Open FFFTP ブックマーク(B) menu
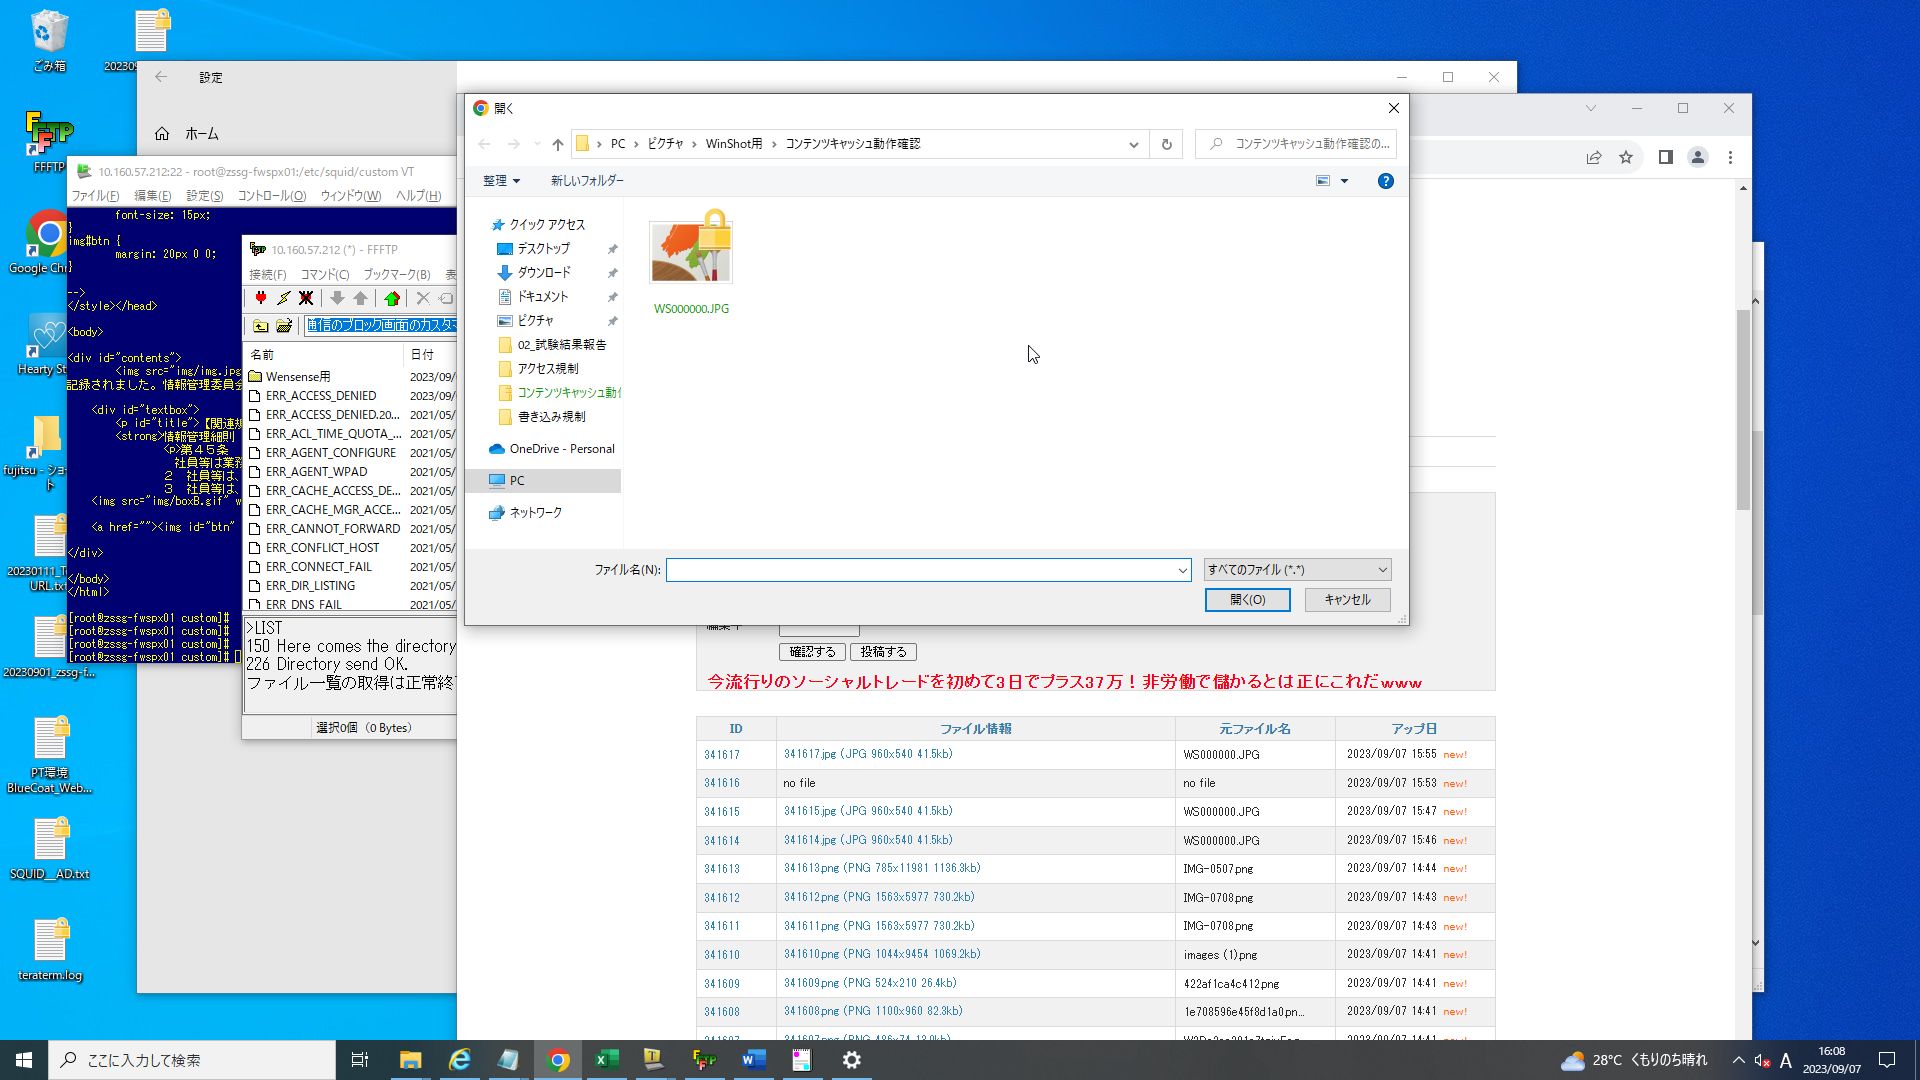The height and width of the screenshot is (1080, 1920). (396, 274)
